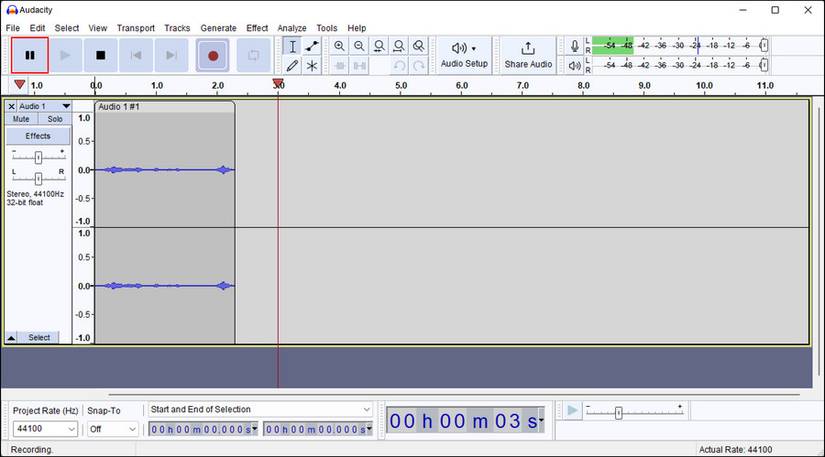
Task: Click the recording position marker on the ruler
Action: tap(278, 84)
